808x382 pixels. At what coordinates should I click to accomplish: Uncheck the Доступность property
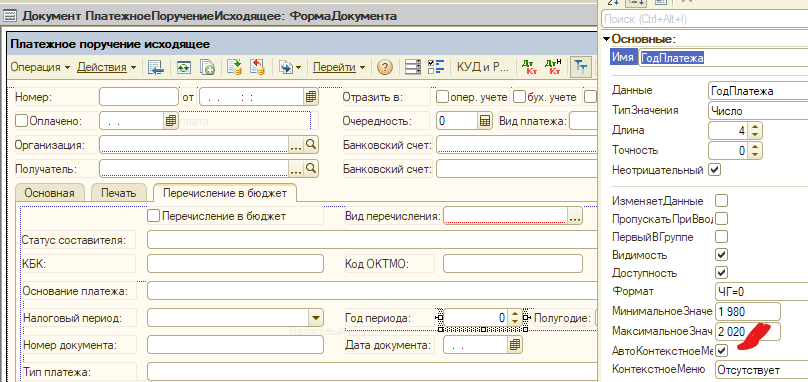722,273
